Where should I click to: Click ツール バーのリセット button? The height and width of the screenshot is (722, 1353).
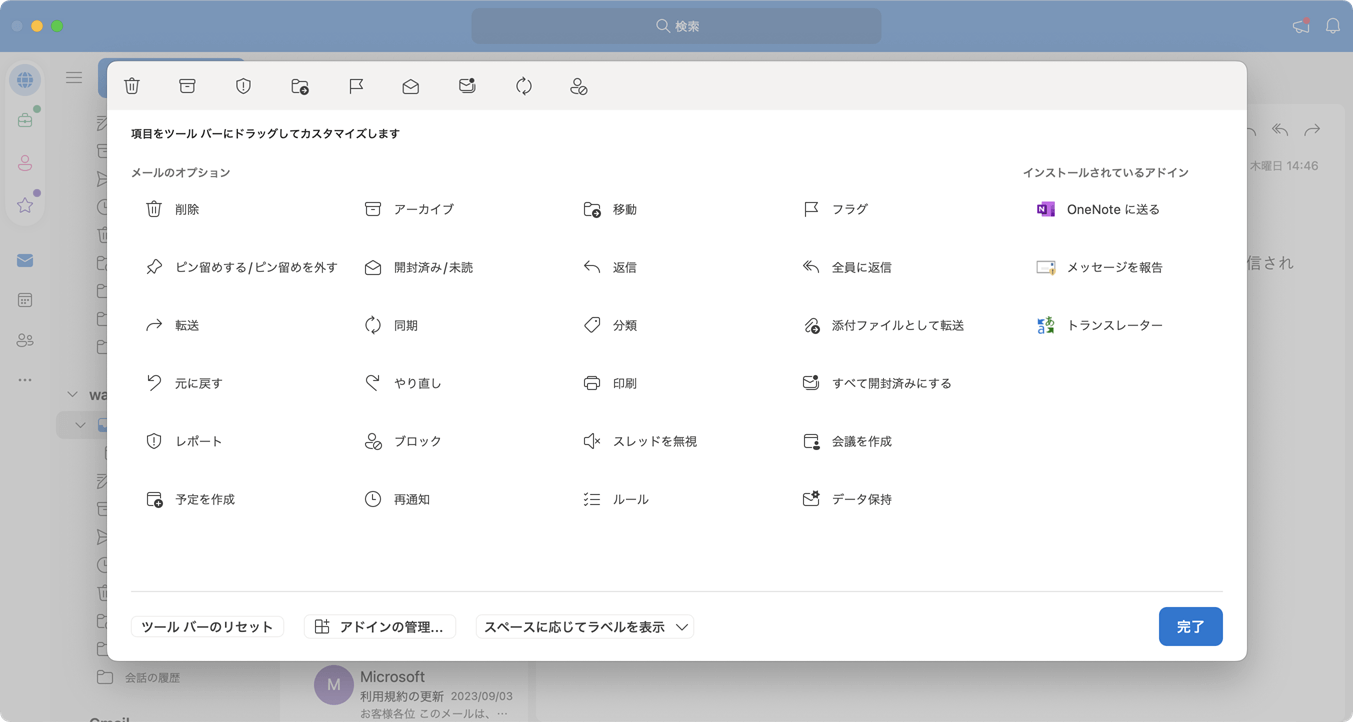(207, 627)
